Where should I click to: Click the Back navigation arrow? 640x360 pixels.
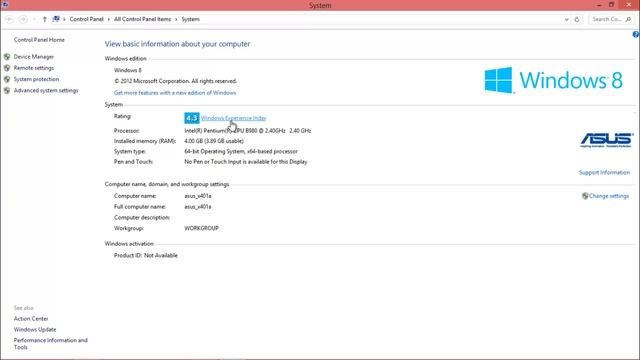(10, 19)
